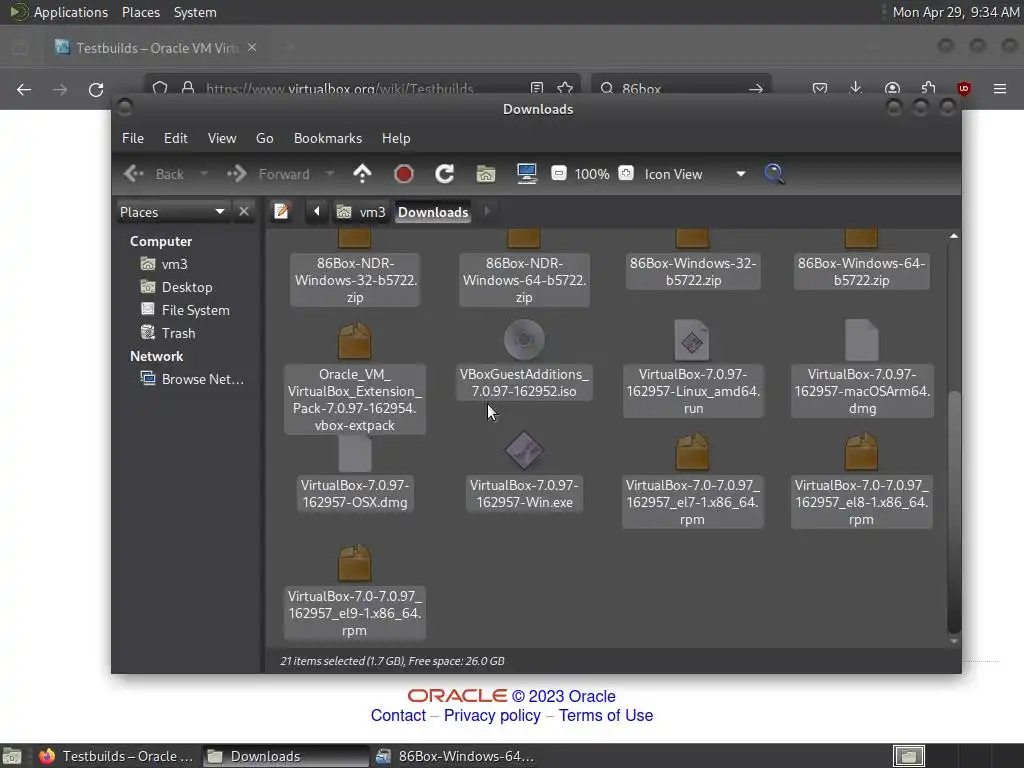Select the VirtualBox Linux_amd64.run file icon
The height and width of the screenshot is (768, 1024).
pyautogui.click(x=692, y=340)
